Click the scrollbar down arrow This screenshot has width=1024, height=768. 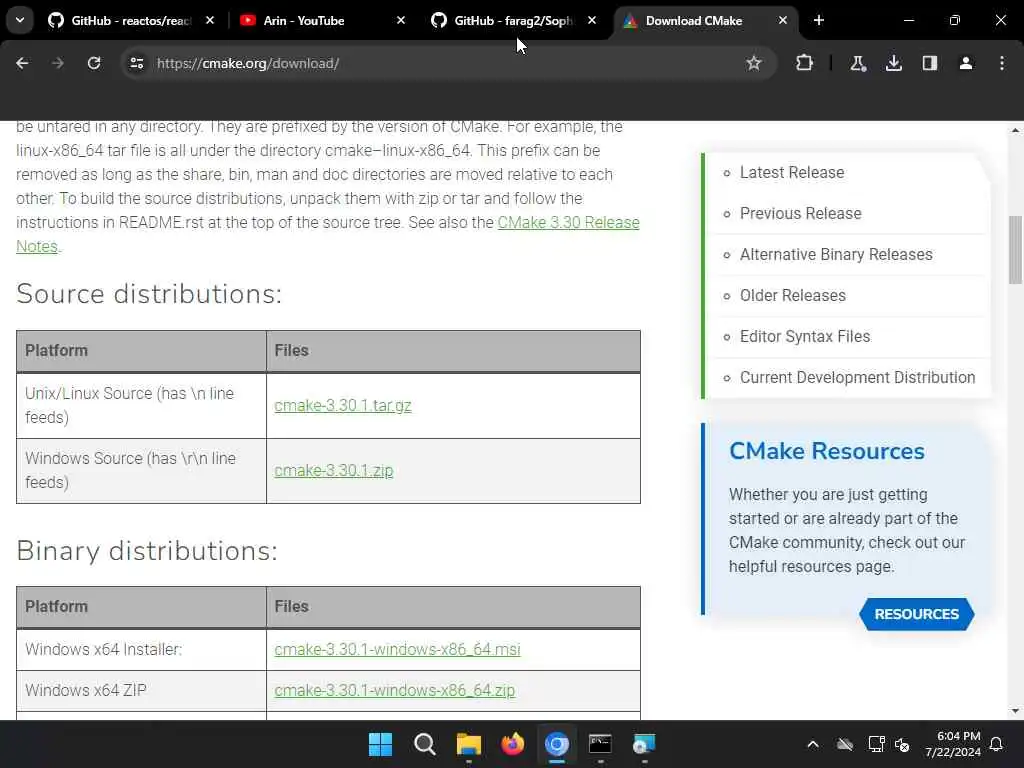coord(1015,711)
